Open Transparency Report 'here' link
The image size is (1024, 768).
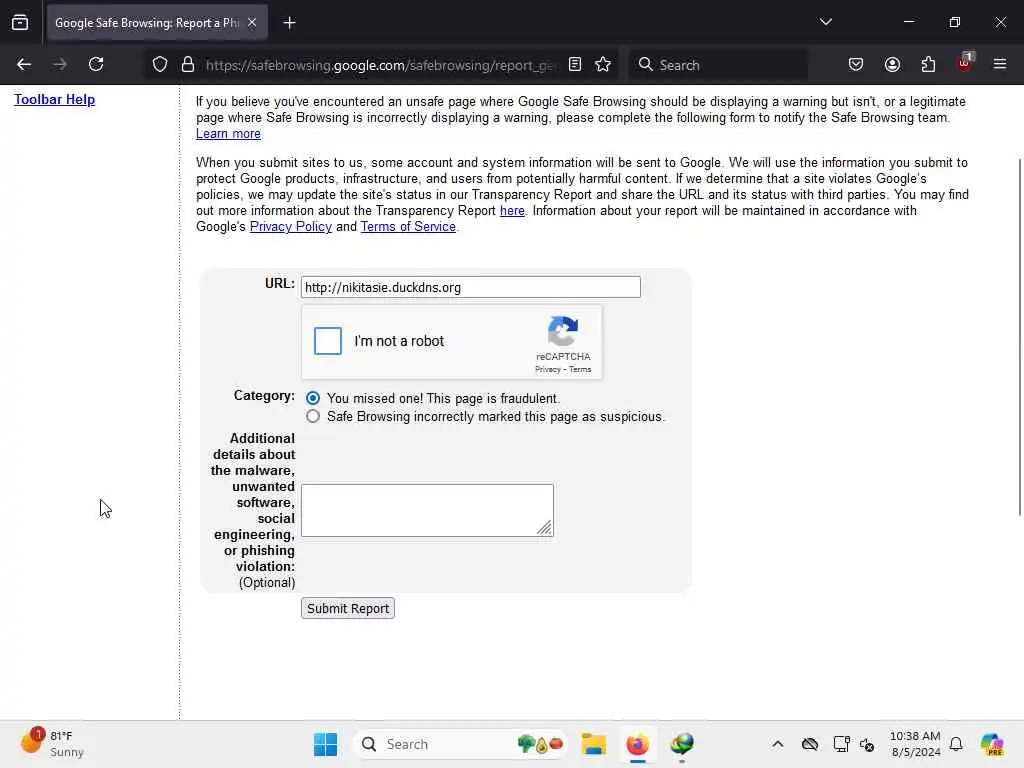pyautogui.click(x=512, y=211)
